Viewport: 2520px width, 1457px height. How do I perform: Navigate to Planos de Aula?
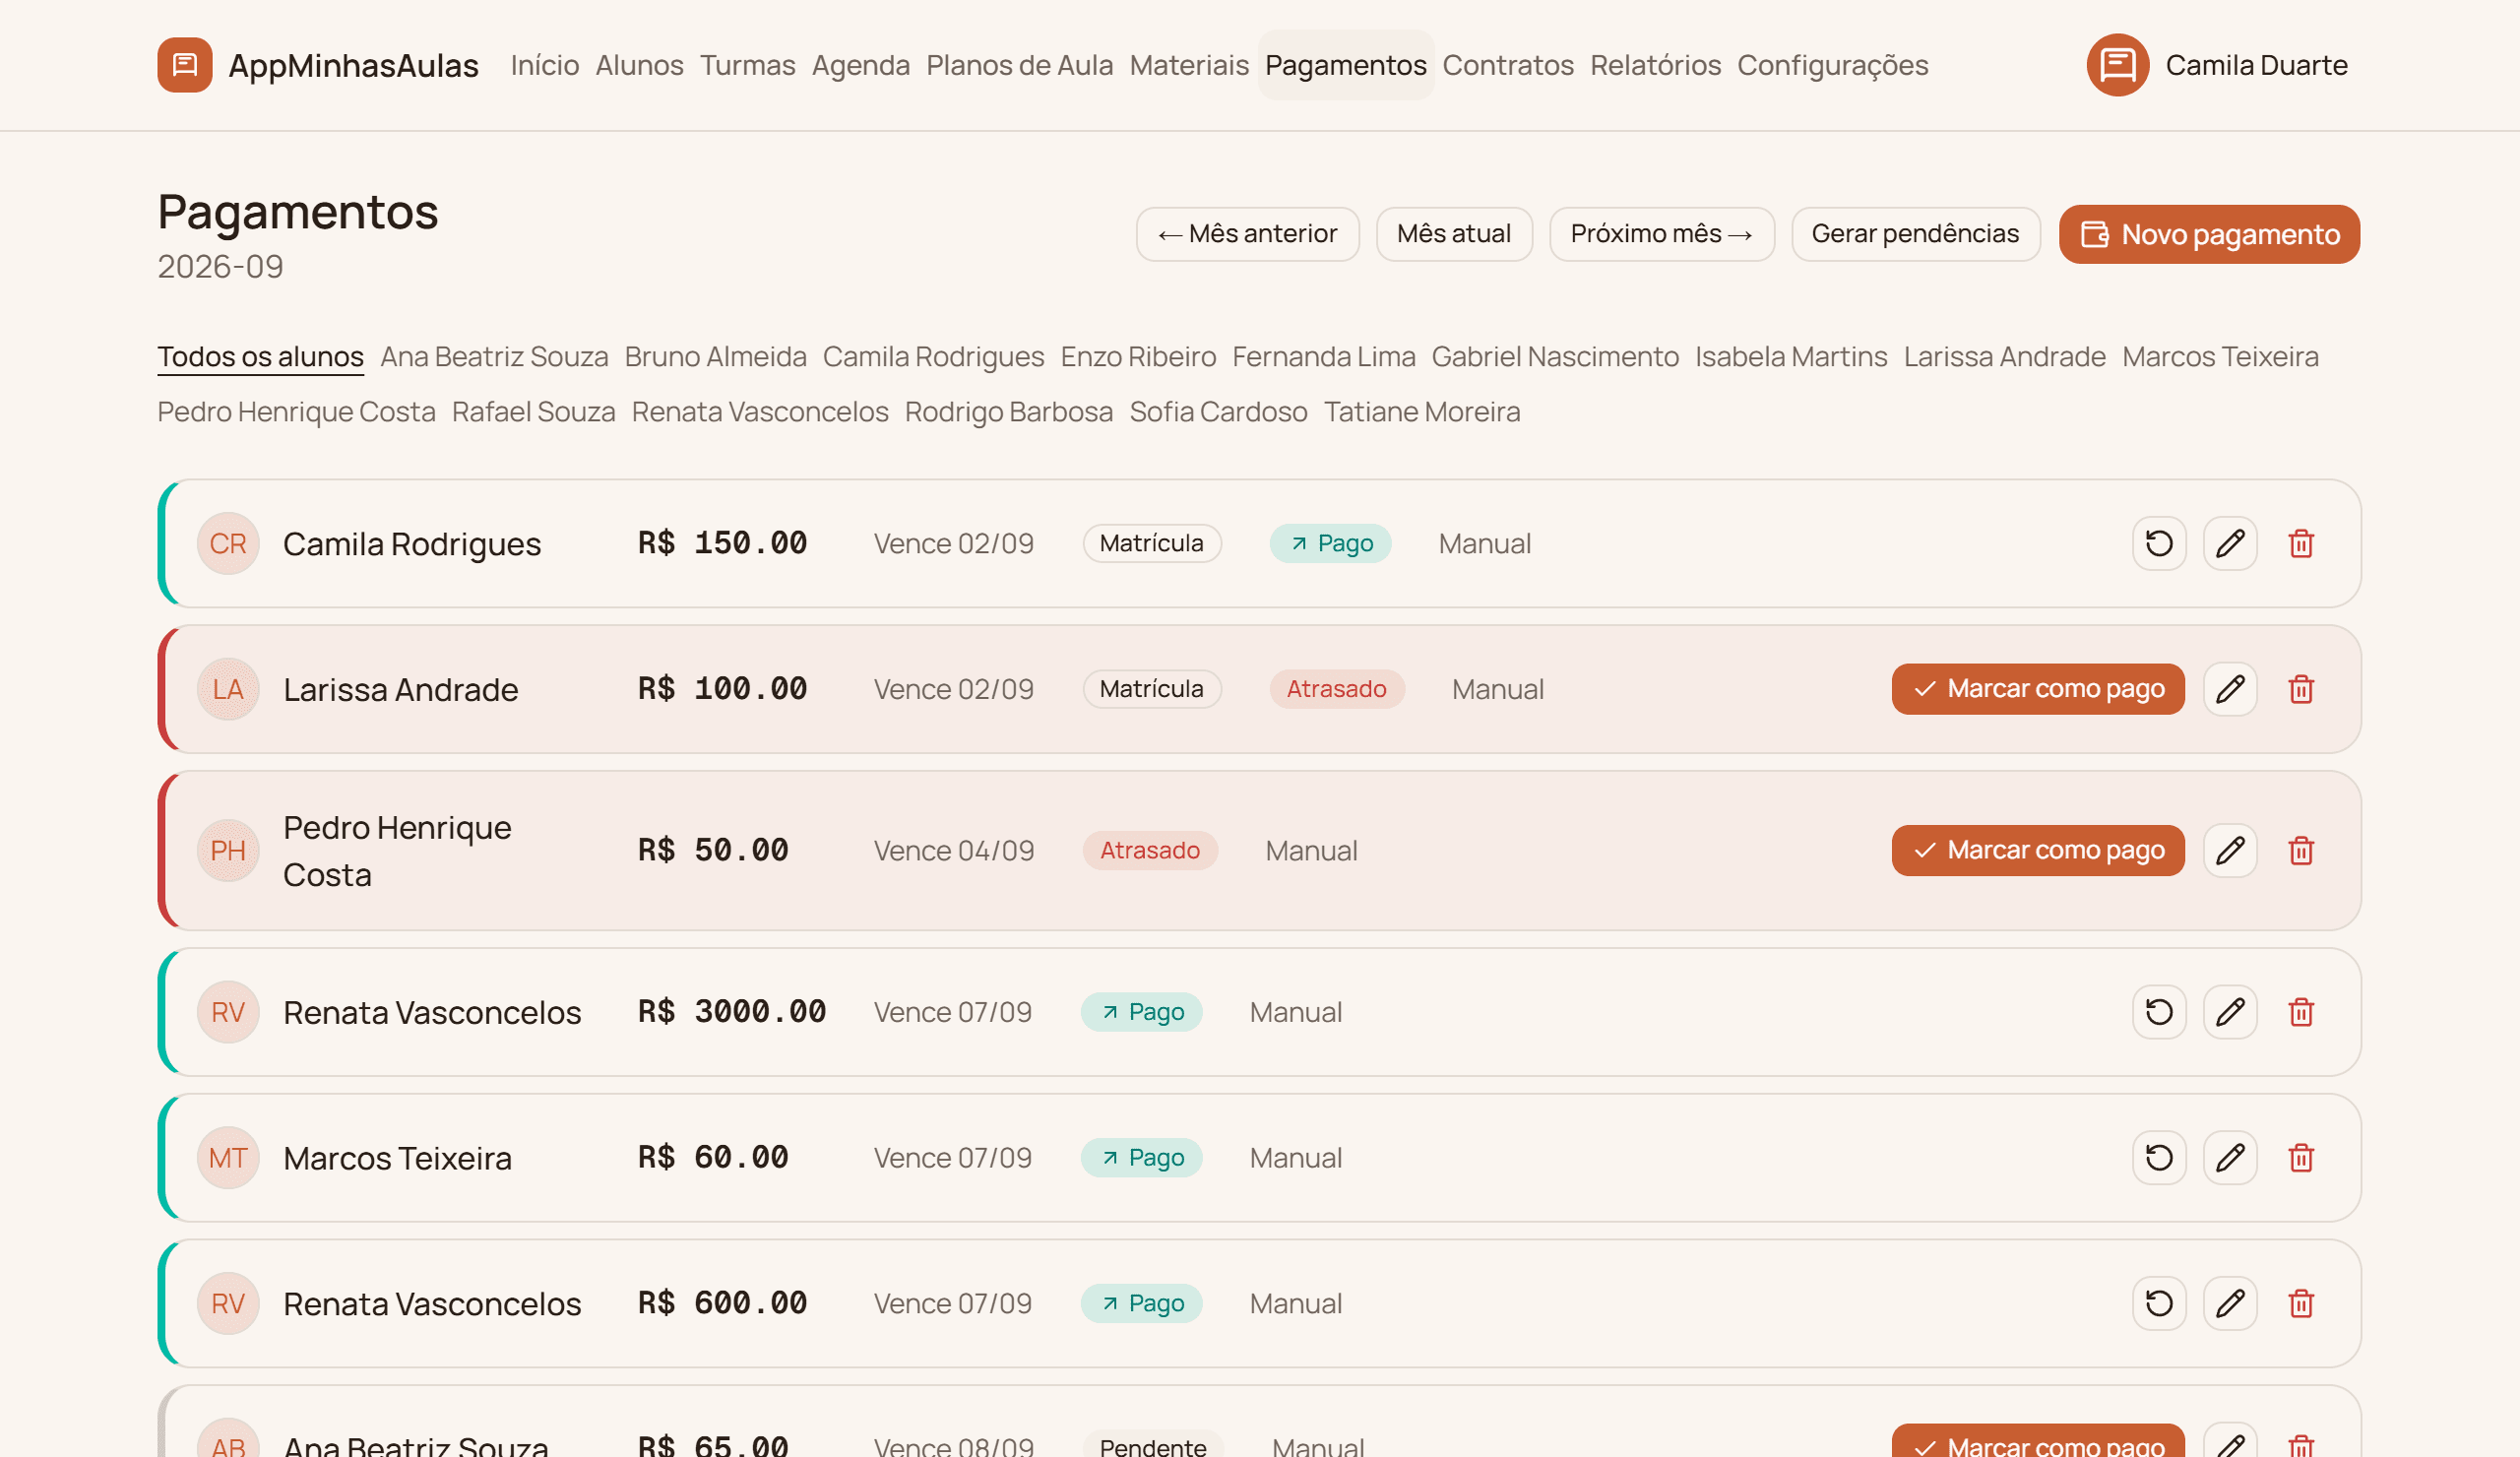(1019, 65)
